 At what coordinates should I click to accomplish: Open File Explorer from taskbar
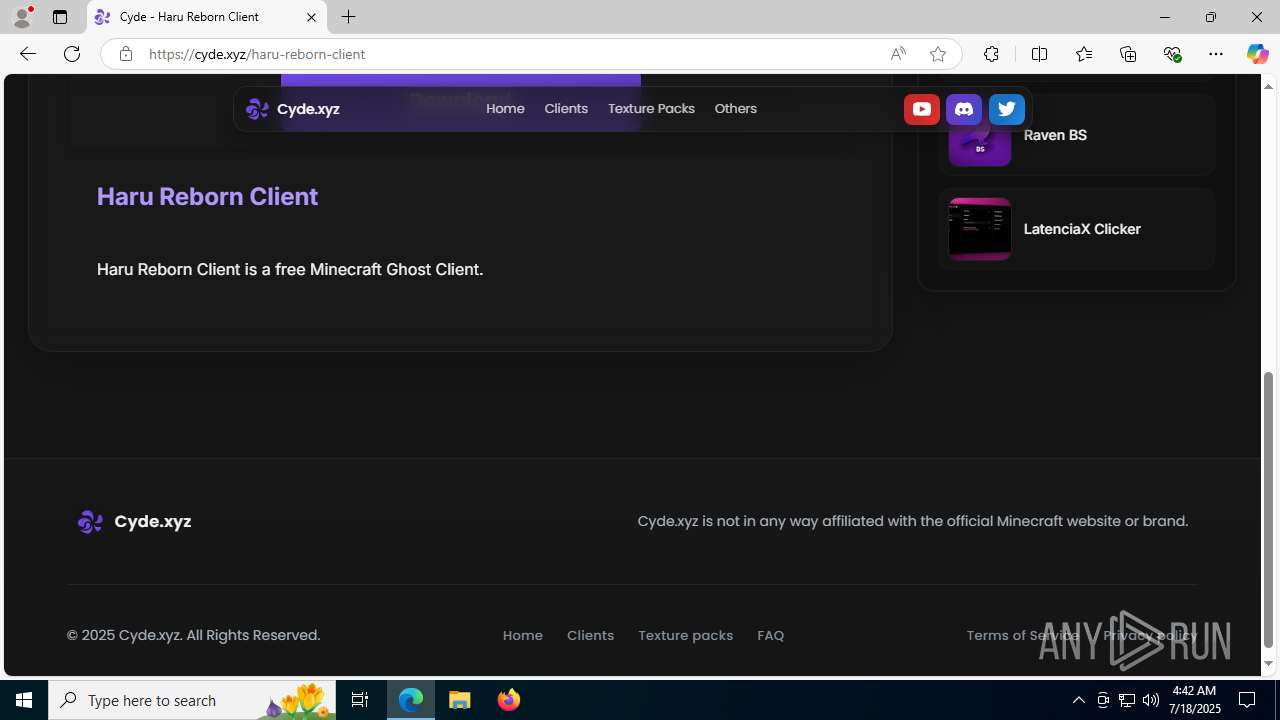pos(460,700)
